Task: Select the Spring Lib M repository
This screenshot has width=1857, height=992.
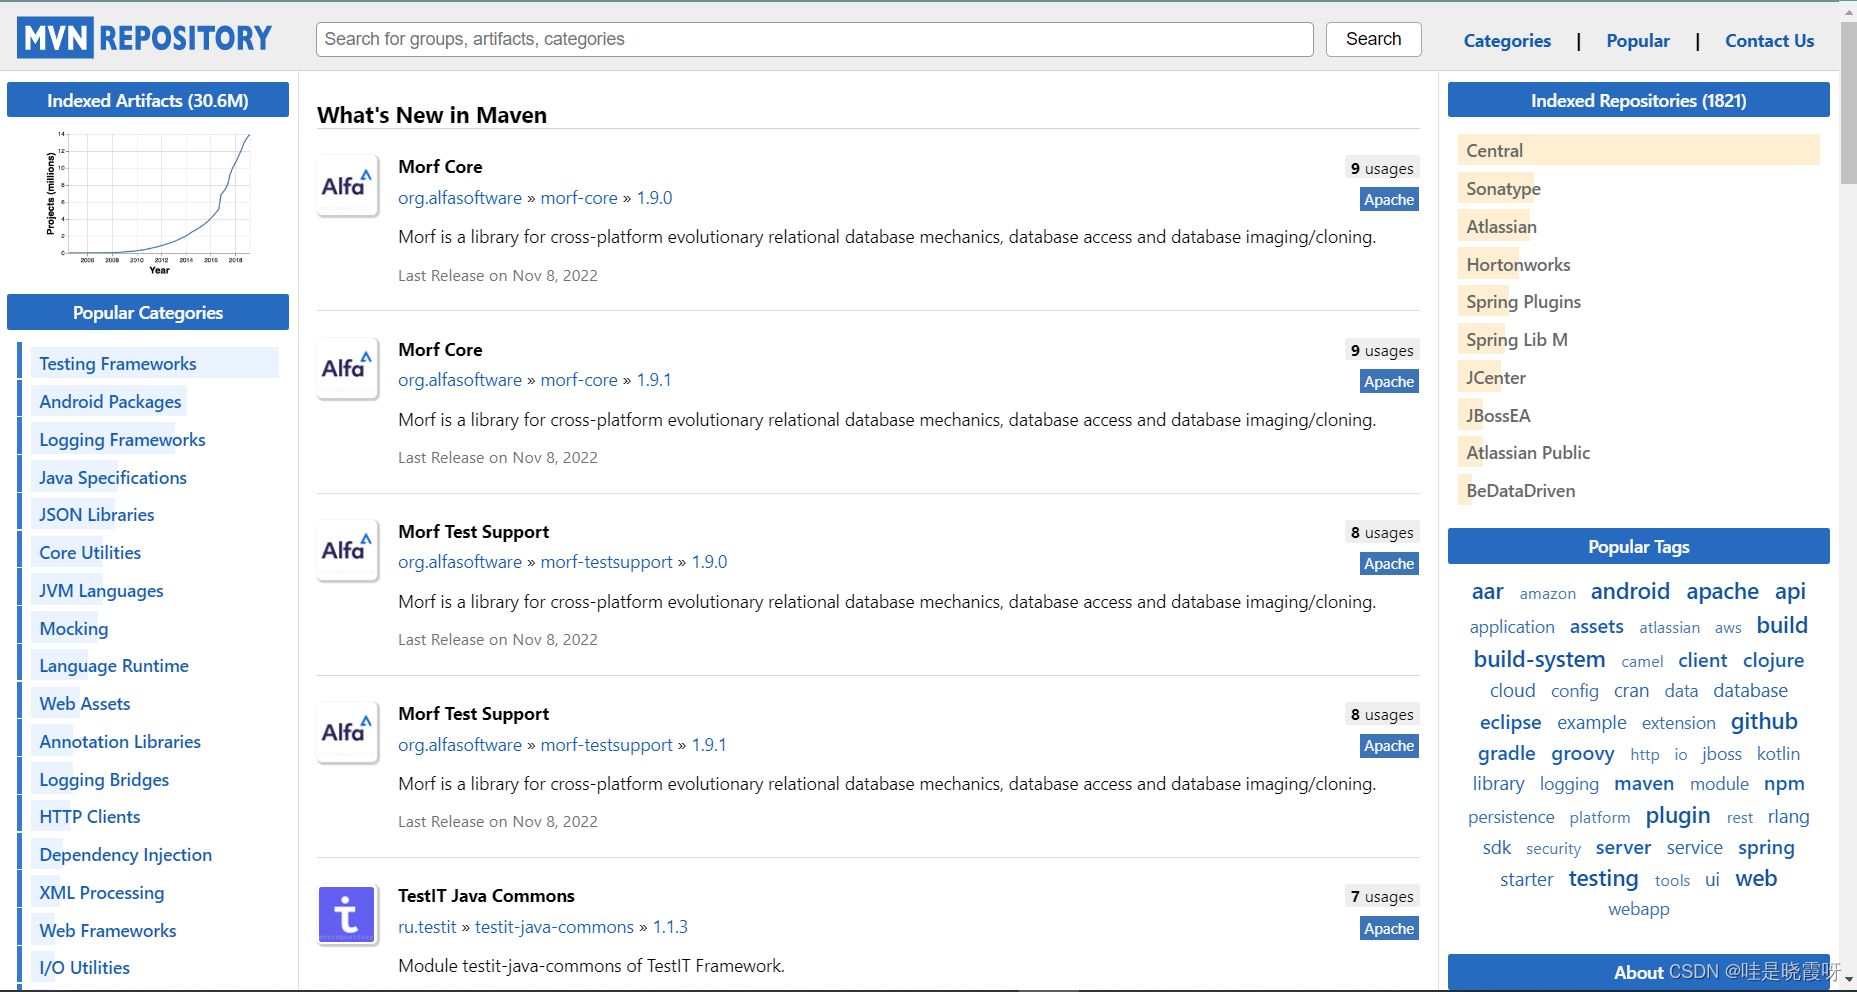Action: click(1516, 340)
